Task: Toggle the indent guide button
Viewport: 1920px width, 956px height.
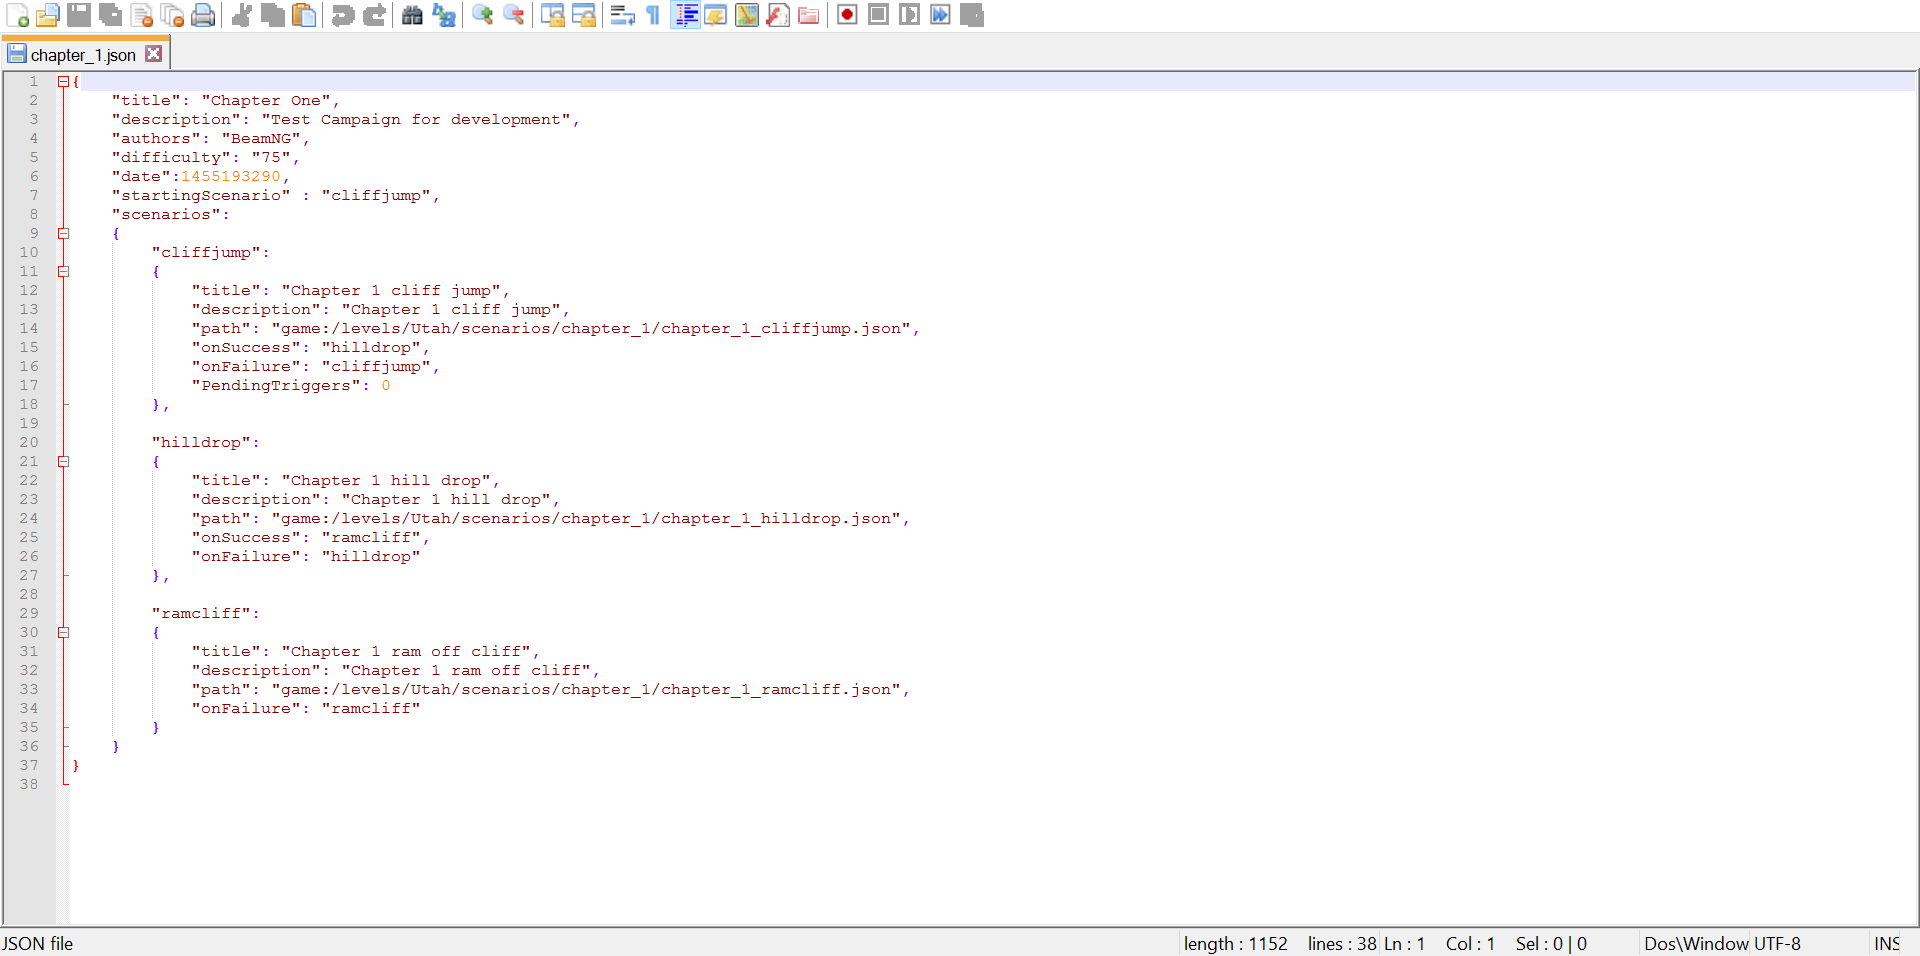Action: click(x=685, y=15)
